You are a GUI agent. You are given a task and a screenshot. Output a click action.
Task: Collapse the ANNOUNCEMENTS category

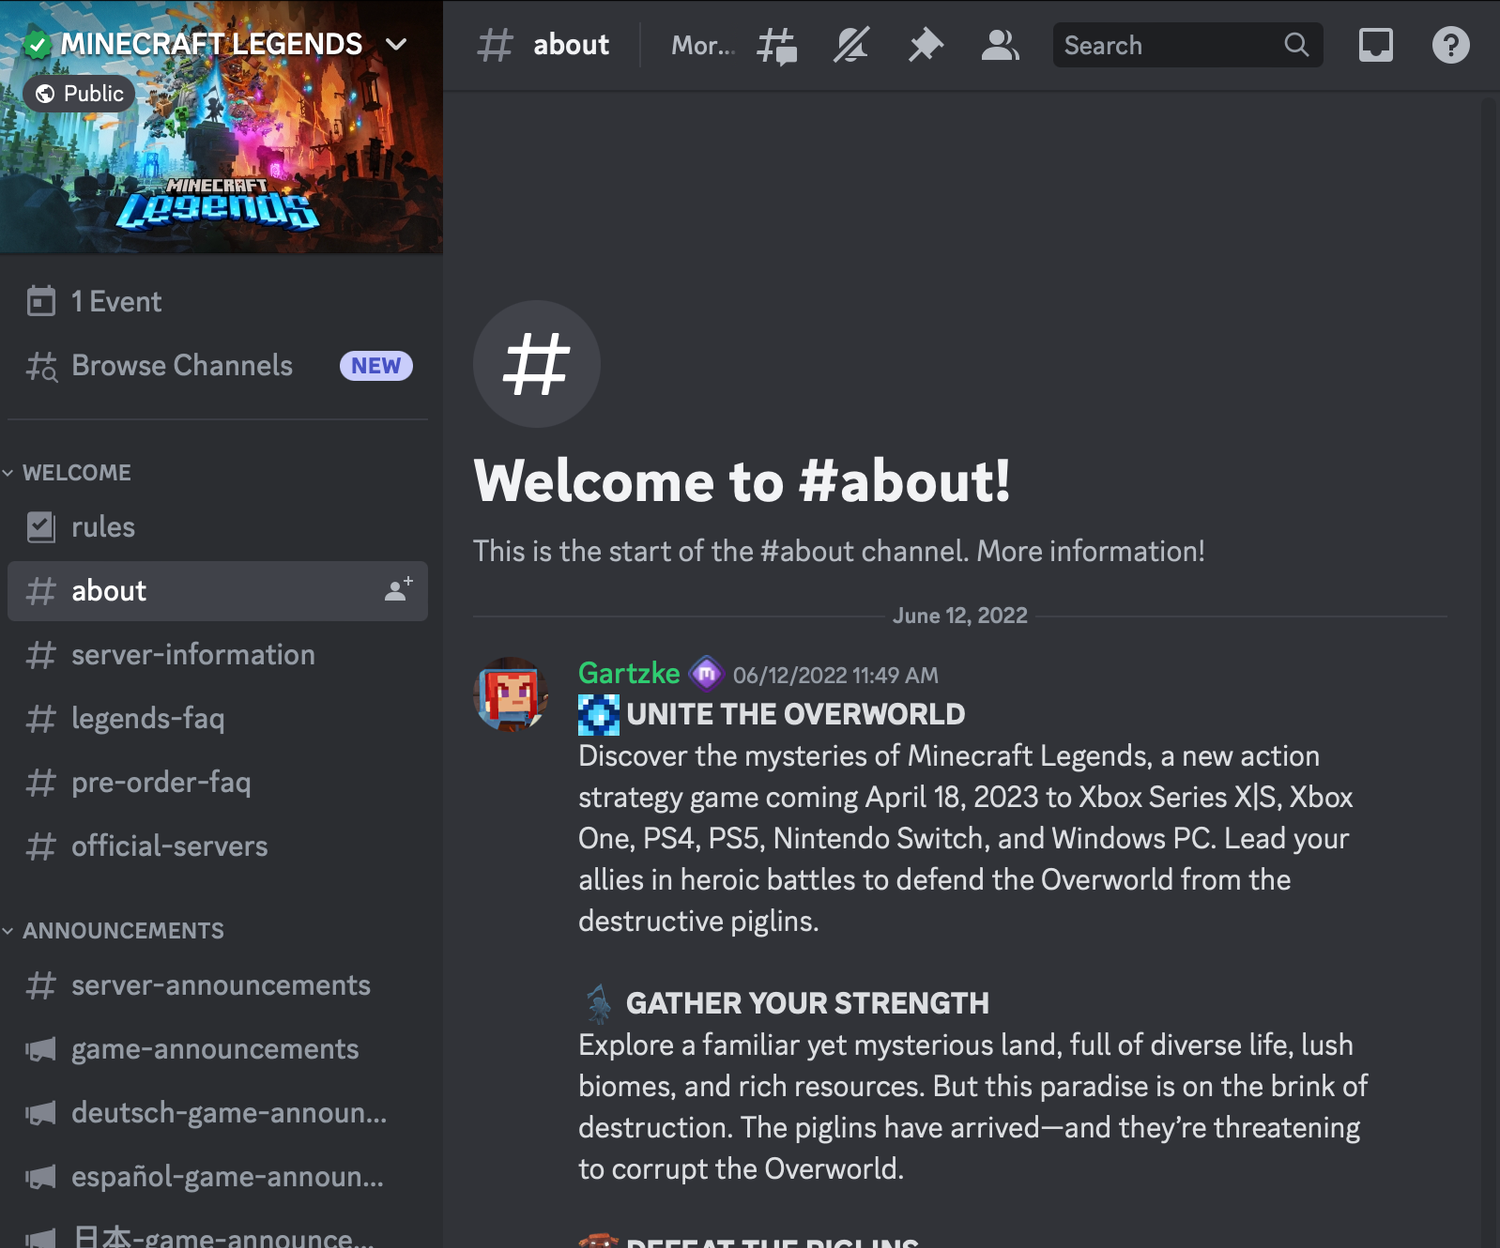(122, 930)
